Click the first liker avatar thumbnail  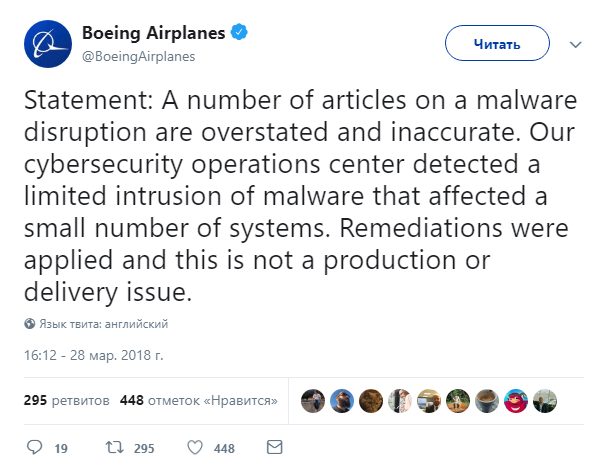(x=313, y=400)
